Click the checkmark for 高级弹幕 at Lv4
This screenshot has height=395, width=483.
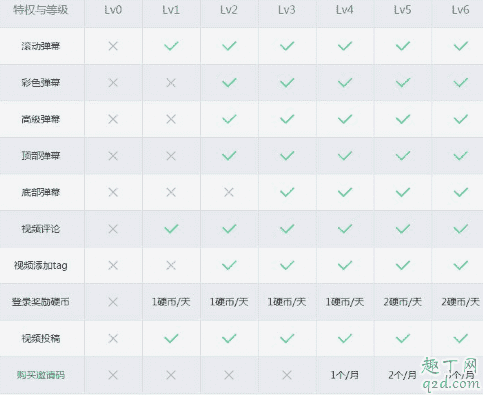tap(345, 119)
